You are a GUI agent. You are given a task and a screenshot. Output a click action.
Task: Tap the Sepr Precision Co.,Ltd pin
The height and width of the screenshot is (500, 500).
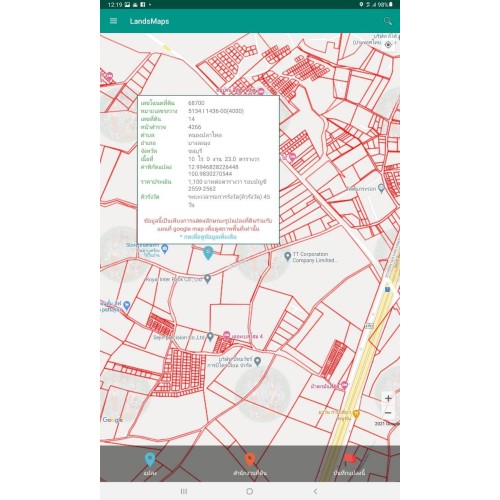[210, 337]
